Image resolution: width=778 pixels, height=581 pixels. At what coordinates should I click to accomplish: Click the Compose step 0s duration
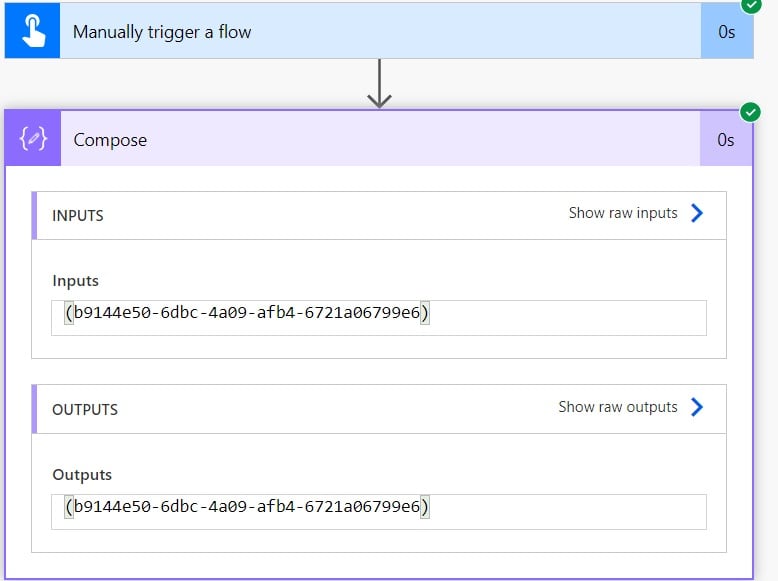tap(726, 140)
